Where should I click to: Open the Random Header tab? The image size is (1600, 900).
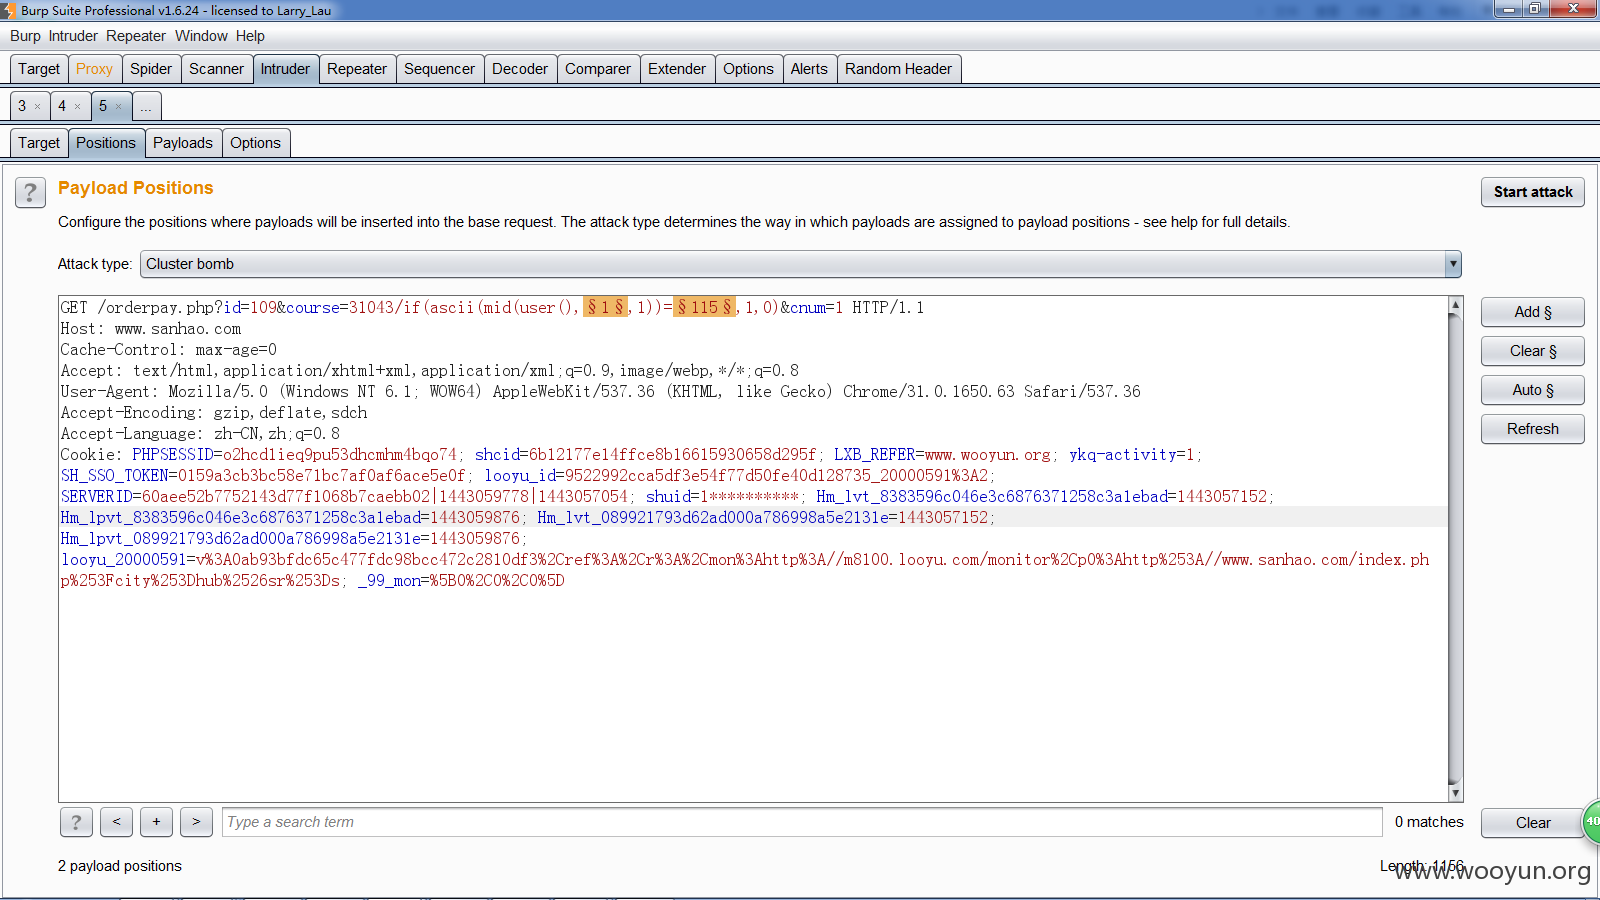898,69
